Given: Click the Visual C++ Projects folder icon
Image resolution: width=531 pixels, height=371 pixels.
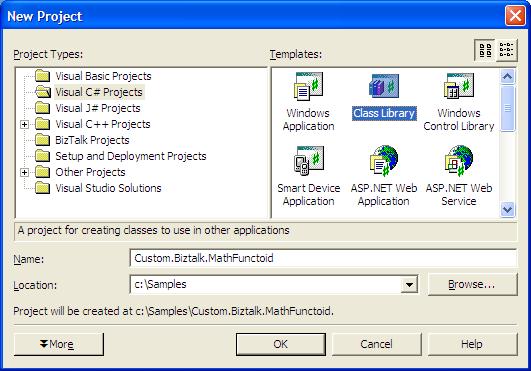Looking at the screenshot, I should tap(43, 124).
